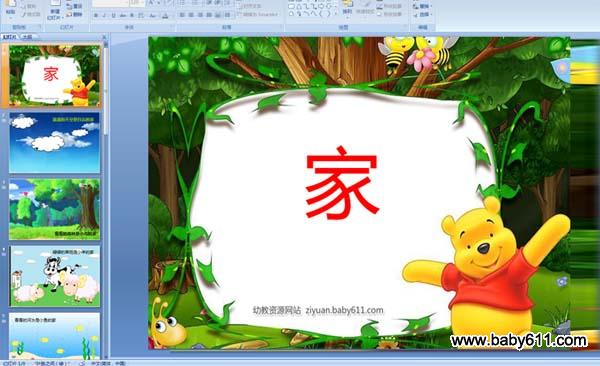Choose the rectangle shape in the shapes gallery
The height and width of the screenshot is (366, 600).
point(291,7)
